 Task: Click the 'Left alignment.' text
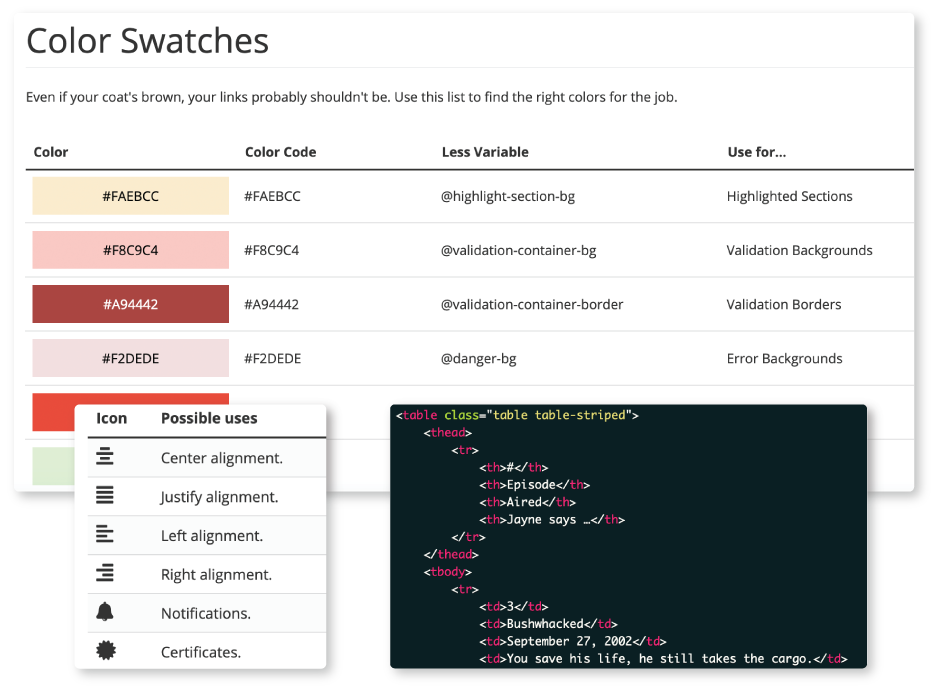pos(212,535)
